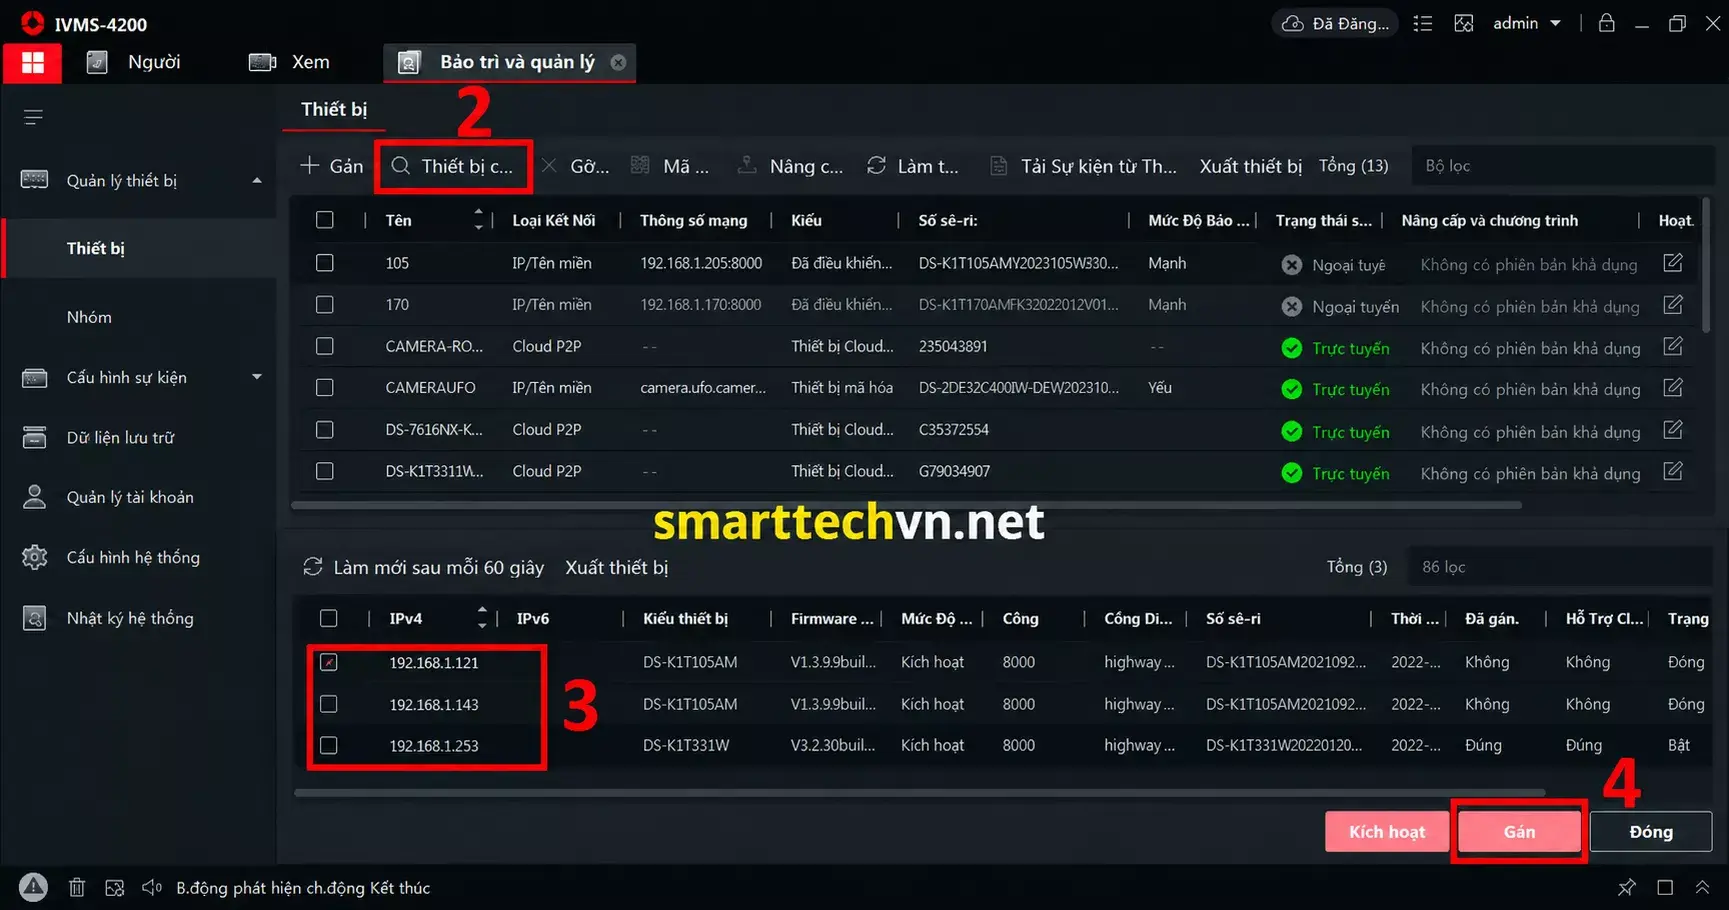Click Tải Sự kiện từ Thiết bị toolbar item
The image size is (1729, 910).
point(1083,166)
